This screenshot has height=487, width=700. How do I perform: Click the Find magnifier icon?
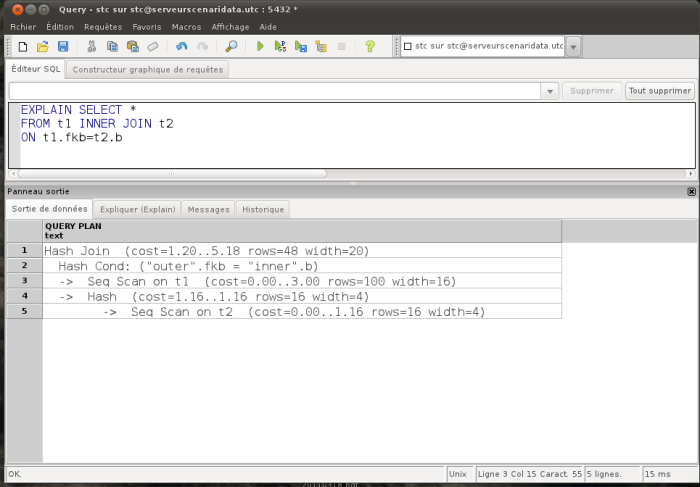(231, 46)
